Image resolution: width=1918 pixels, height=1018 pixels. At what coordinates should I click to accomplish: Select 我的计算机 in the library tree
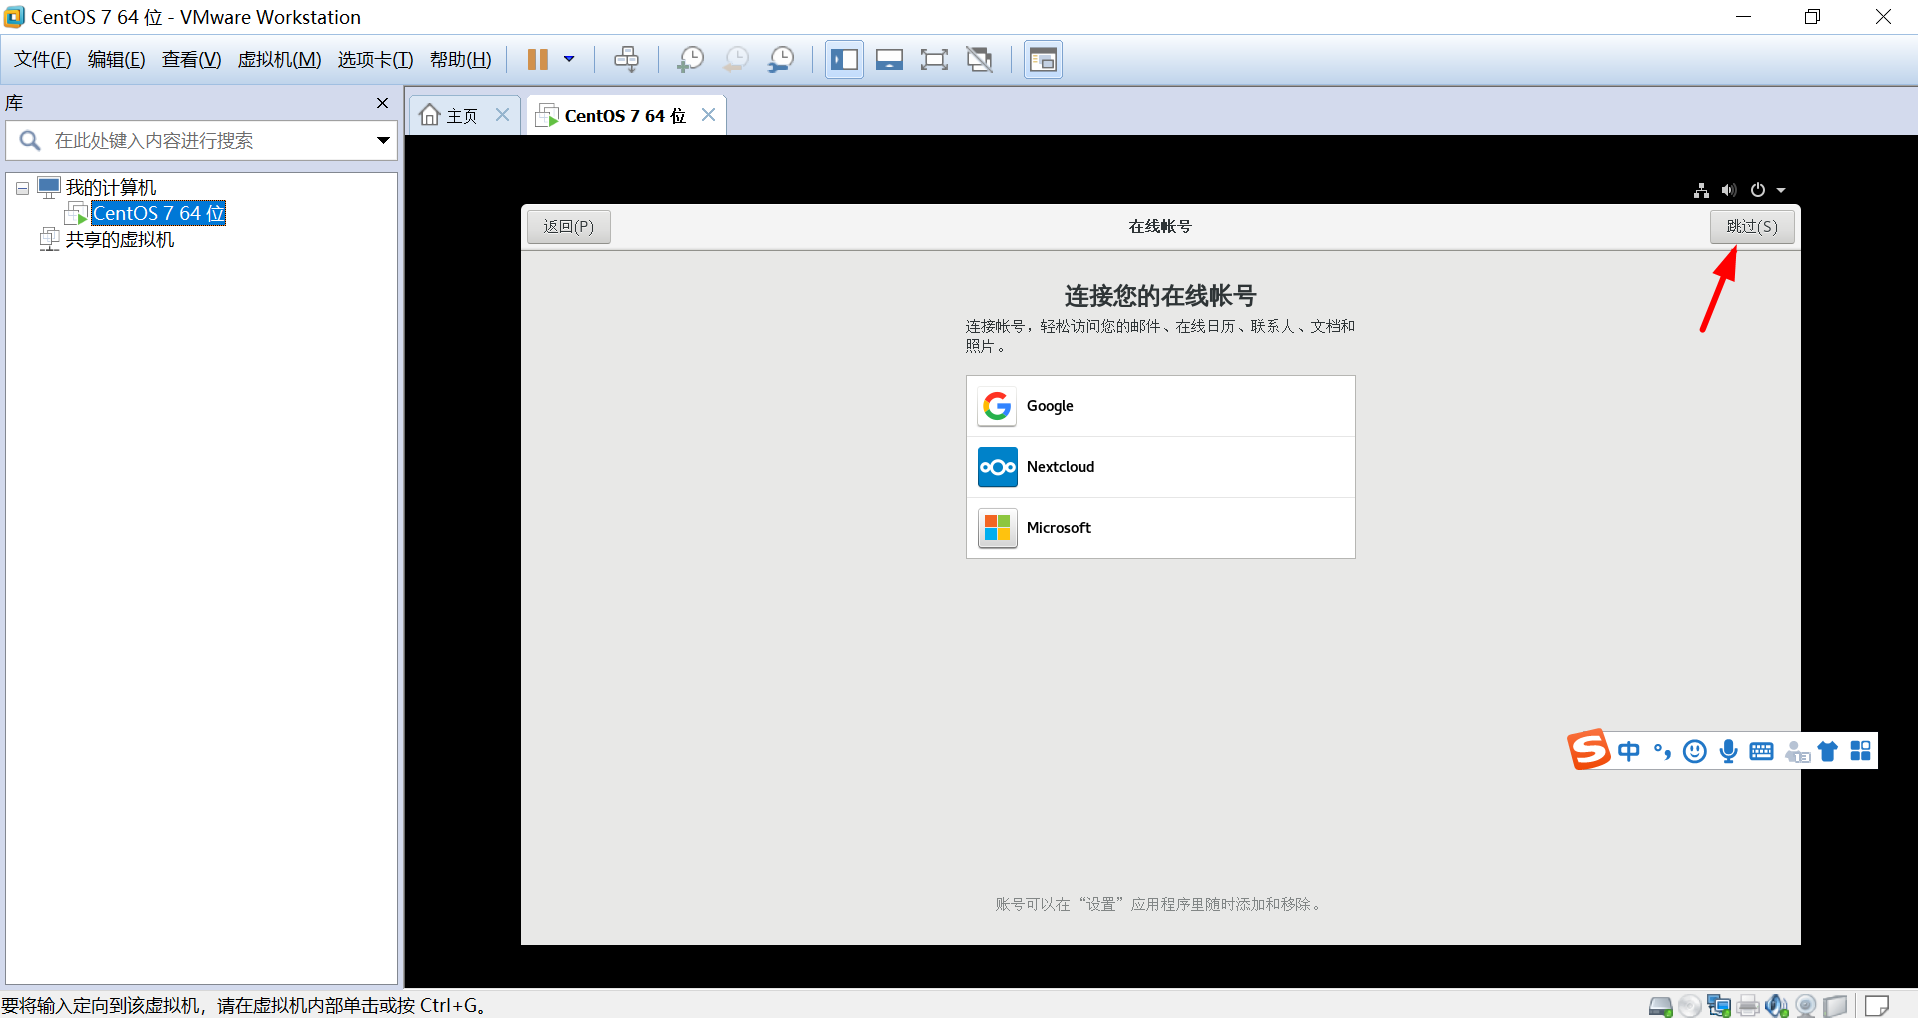click(110, 188)
